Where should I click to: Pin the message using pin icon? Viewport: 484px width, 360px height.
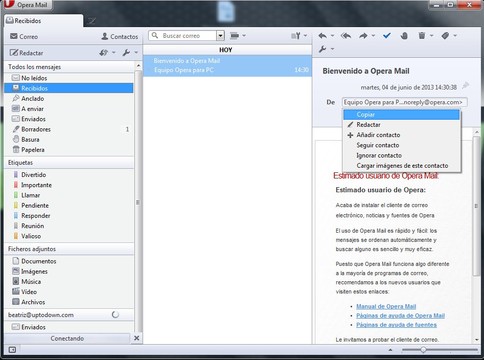pos(465,86)
